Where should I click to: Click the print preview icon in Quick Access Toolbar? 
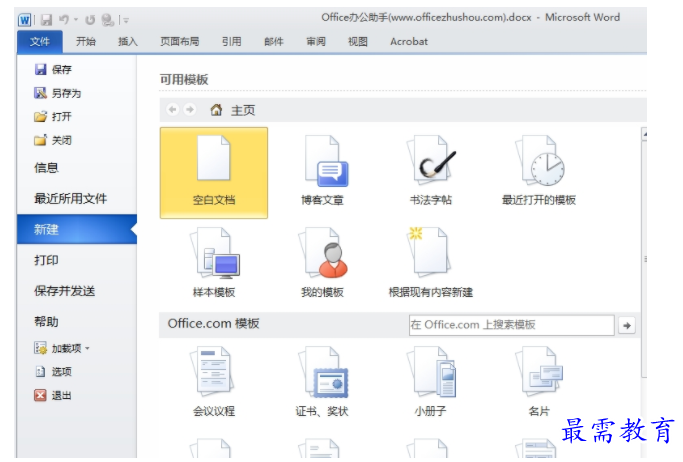pyautogui.click(x=107, y=20)
